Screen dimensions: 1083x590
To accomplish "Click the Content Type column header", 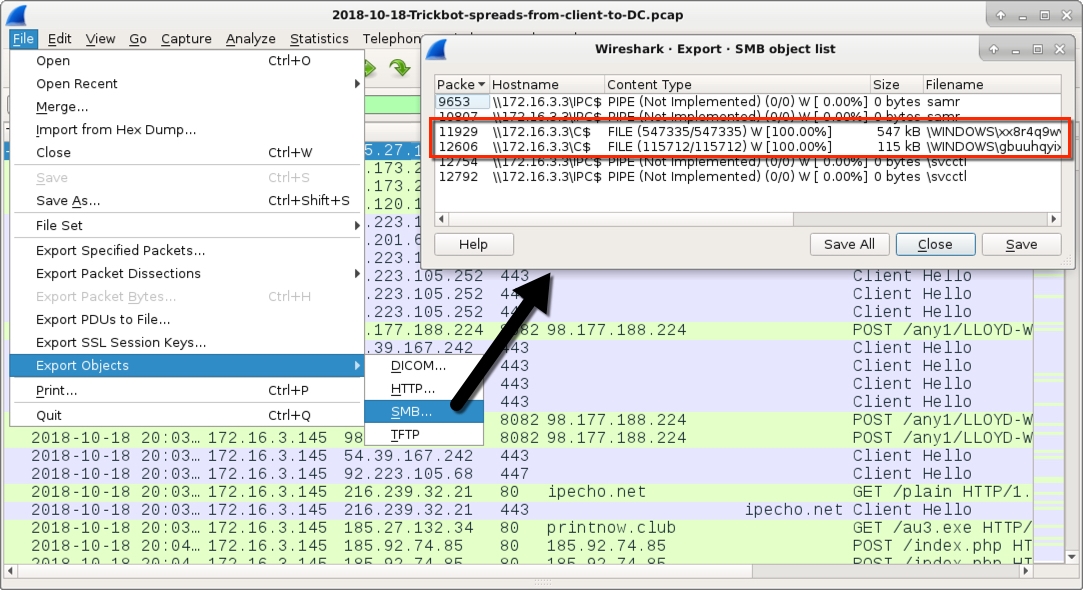I will 737,84.
